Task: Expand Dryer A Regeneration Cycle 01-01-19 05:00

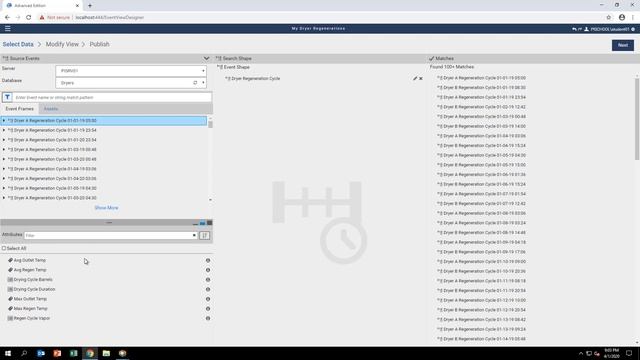Action: click(4, 121)
